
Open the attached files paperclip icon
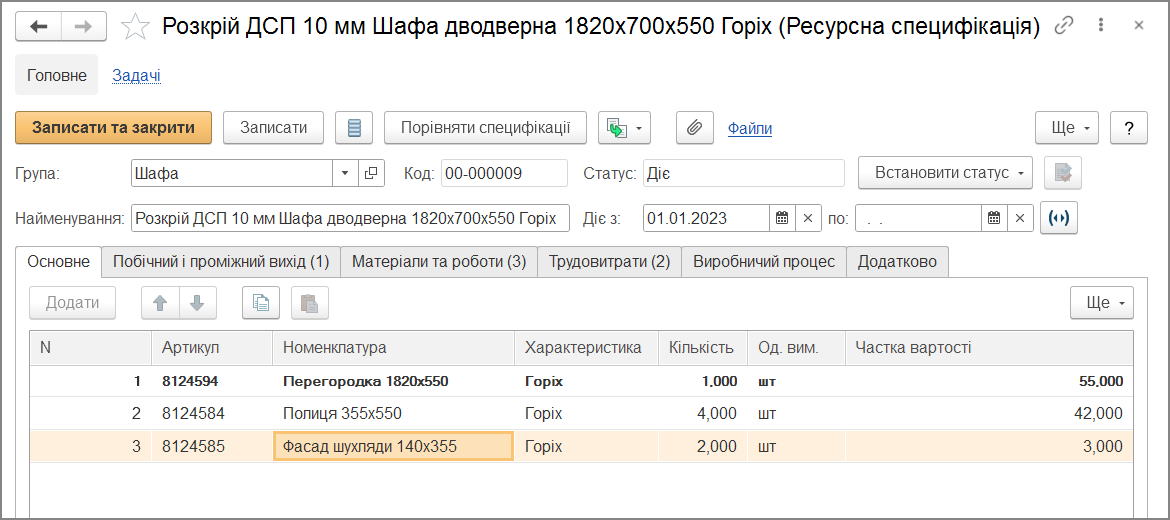694,128
